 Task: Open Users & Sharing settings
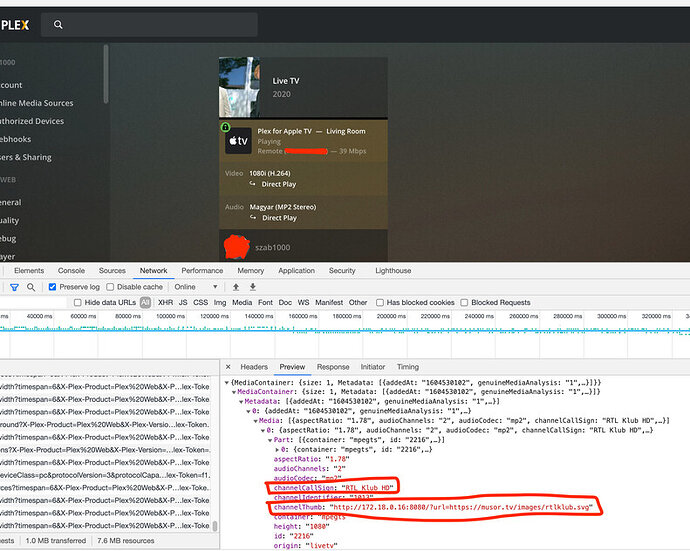[26, 157]
